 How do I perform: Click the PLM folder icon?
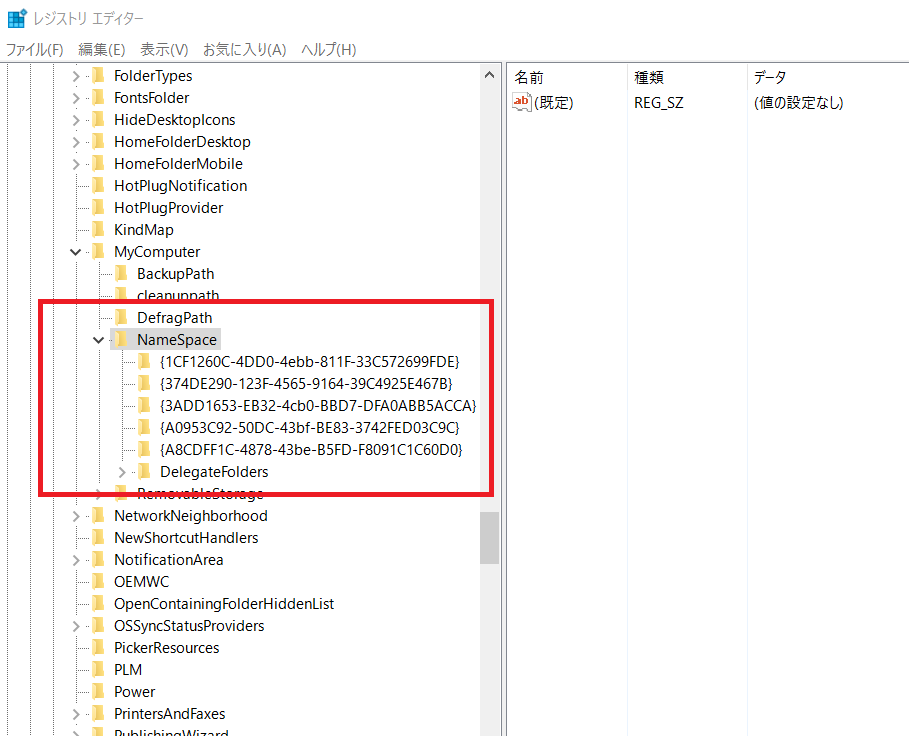click(99, 670)
